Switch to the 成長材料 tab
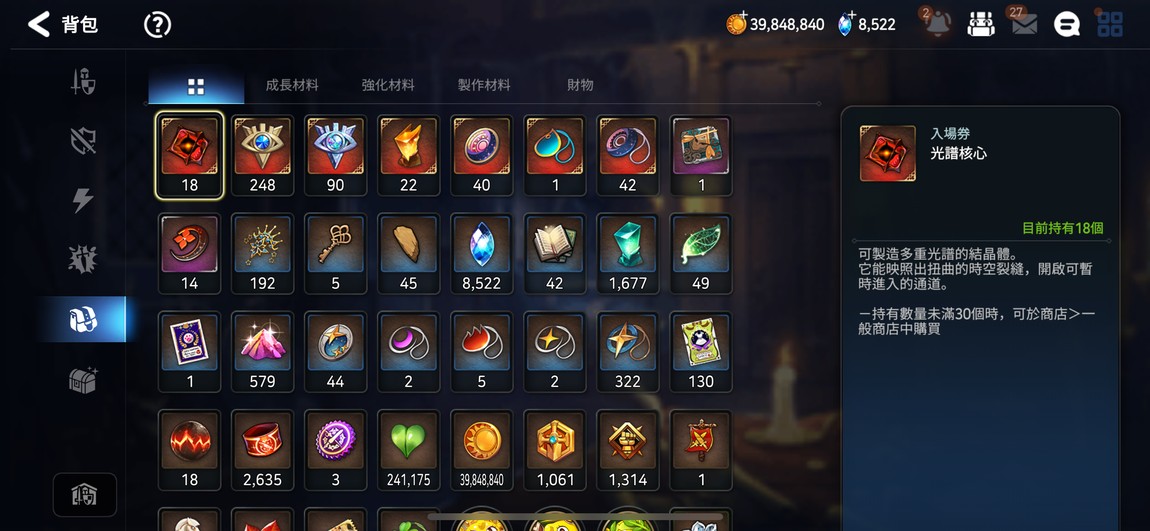The height and width of the screenshot is (531, 1150). pos(292,85)
